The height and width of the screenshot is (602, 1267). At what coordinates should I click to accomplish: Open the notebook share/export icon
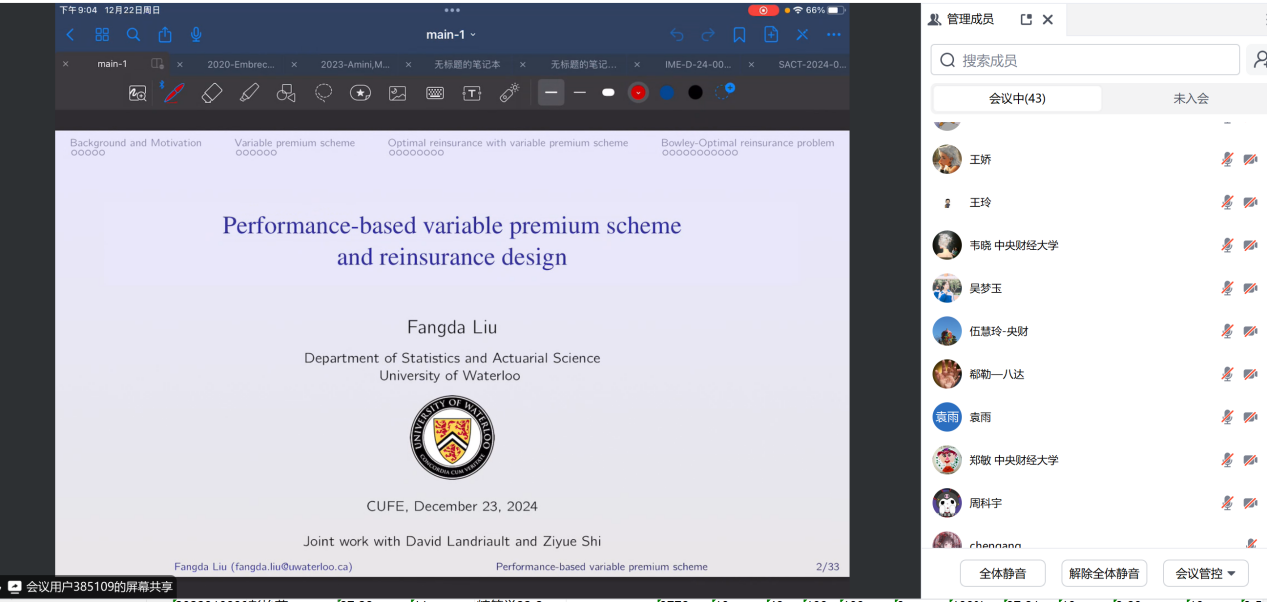tap(165, 35)
